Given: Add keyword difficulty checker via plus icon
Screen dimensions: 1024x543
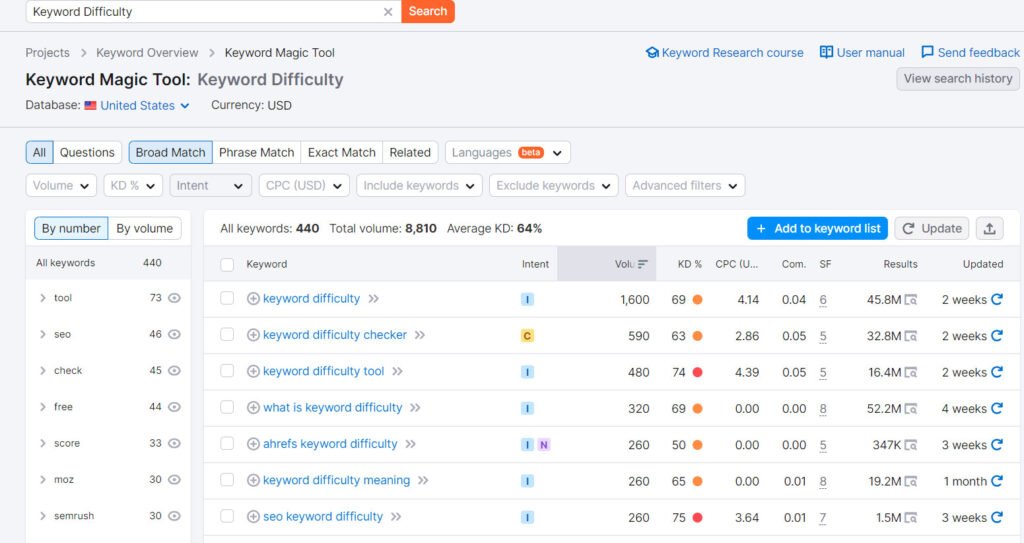Looking at the screenshot, I should 253,335.
